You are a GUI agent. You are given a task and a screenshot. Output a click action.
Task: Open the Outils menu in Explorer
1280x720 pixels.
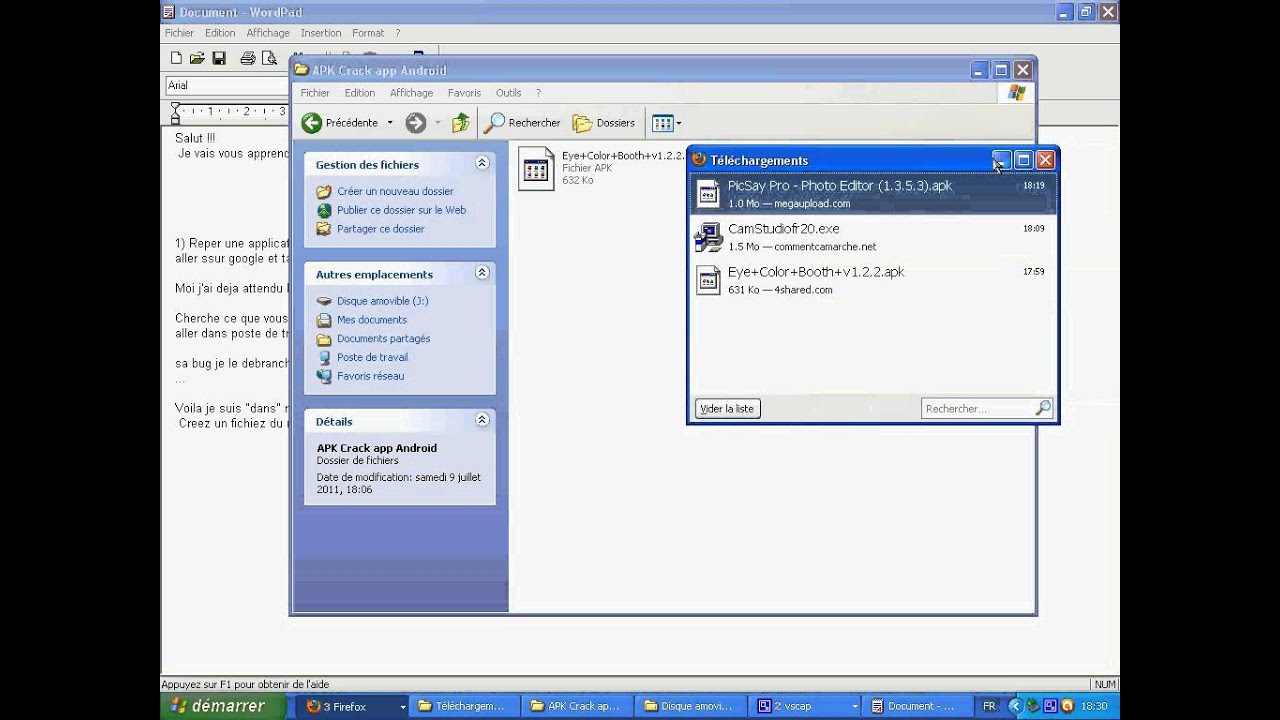(508, 93)
